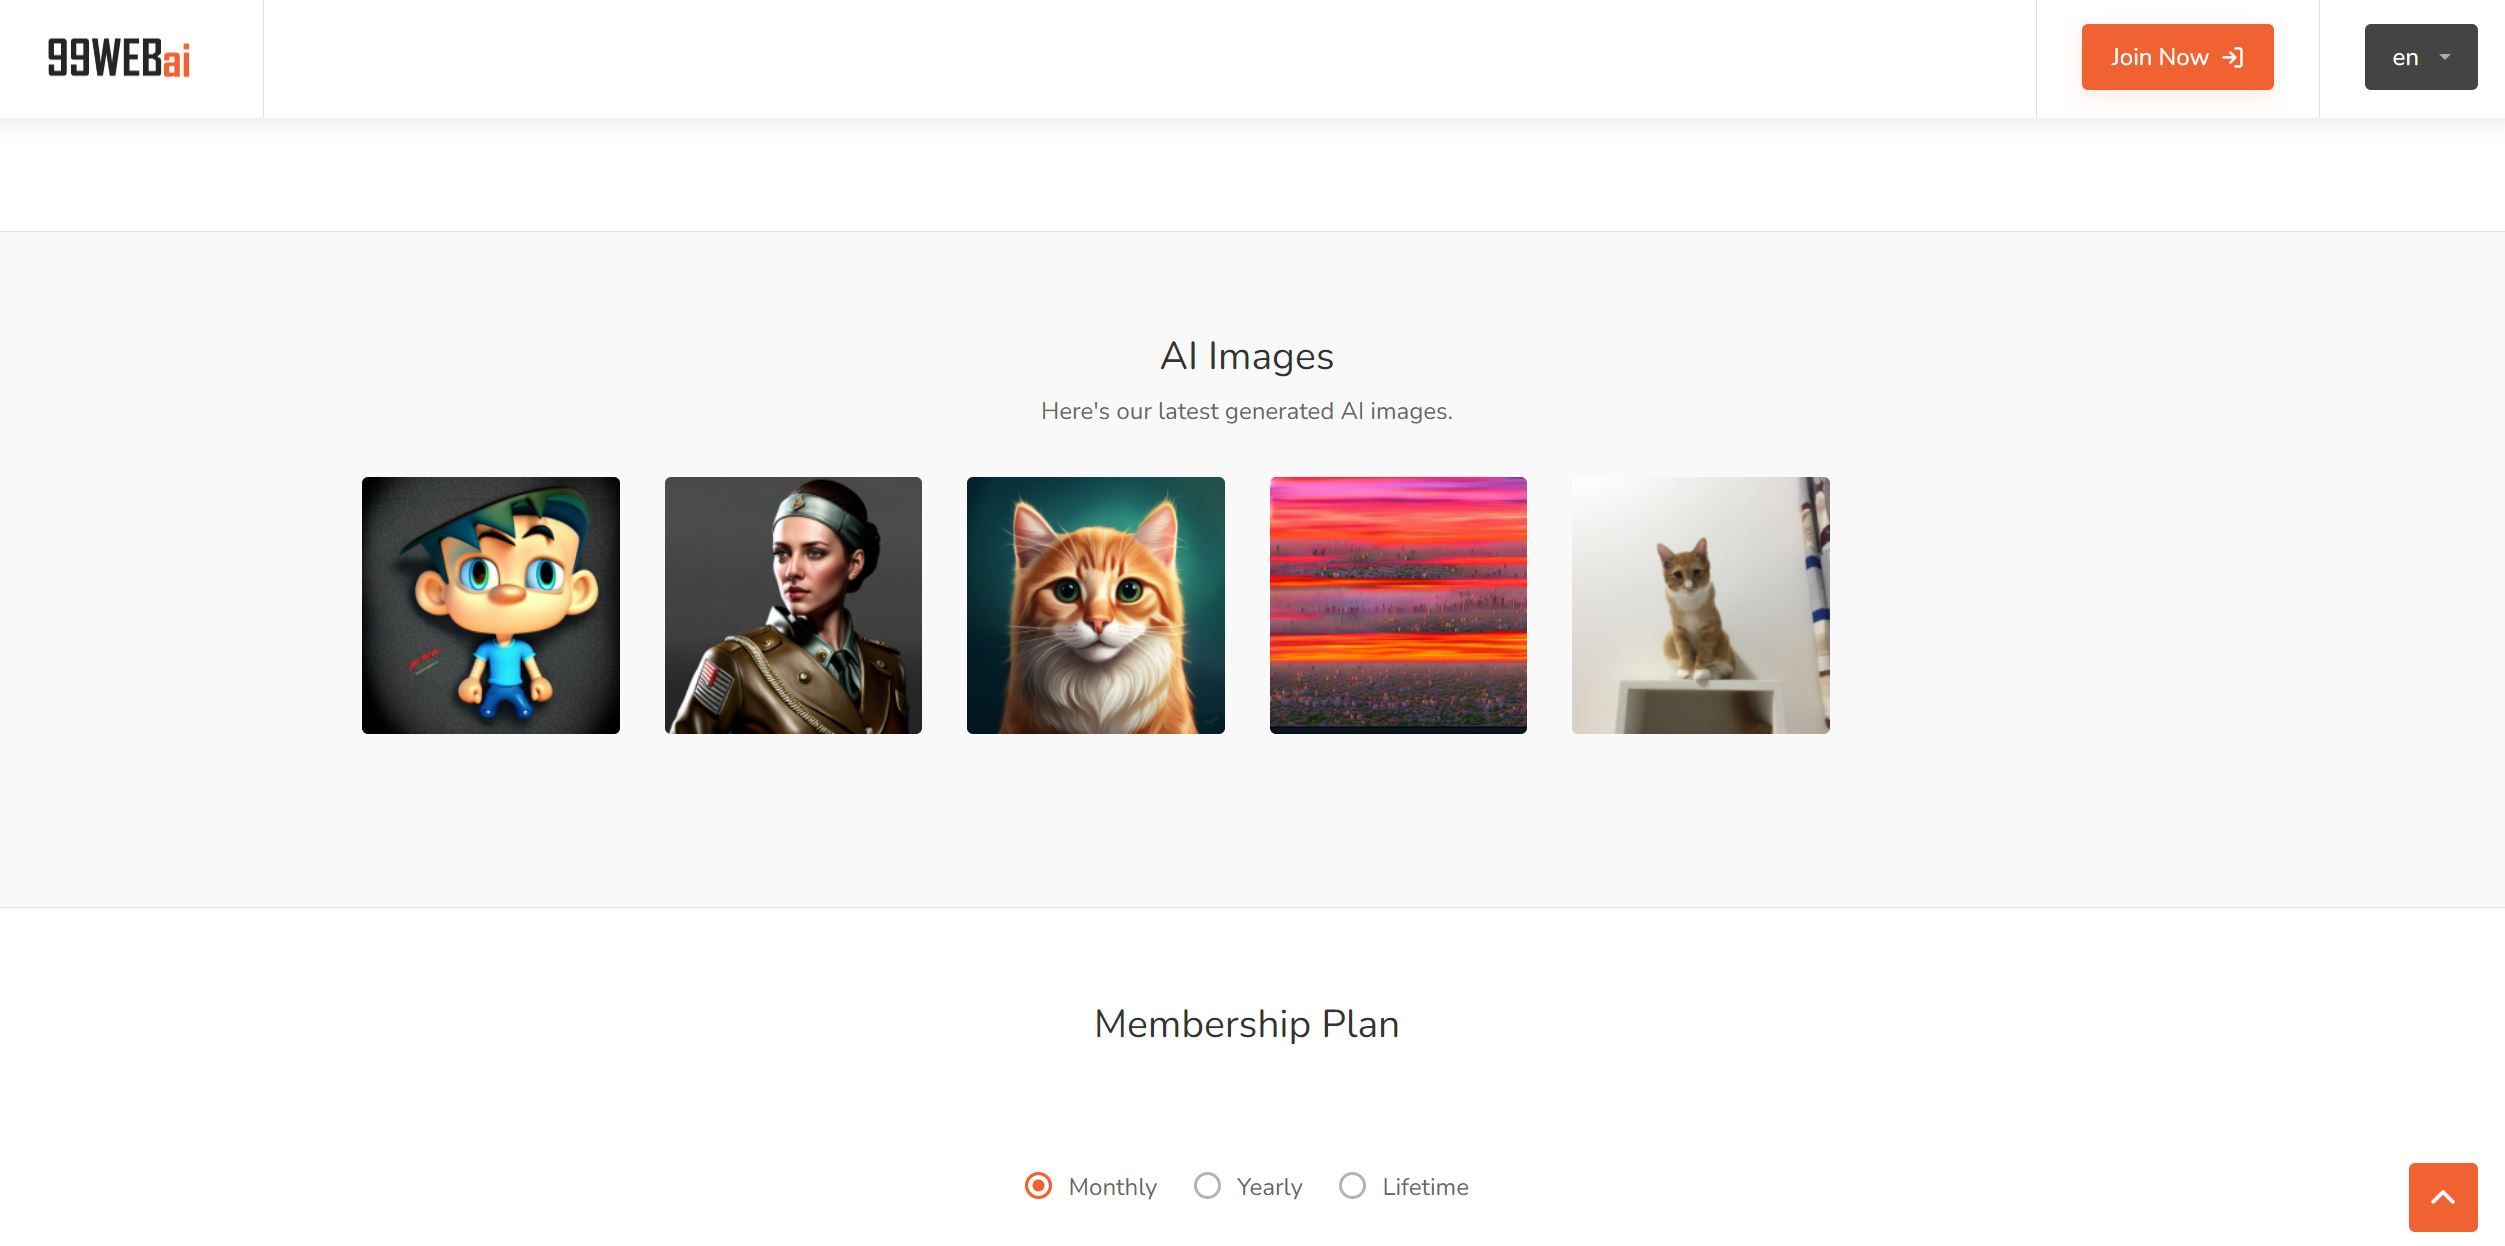Click the "Monthly" label text

1112,1187
